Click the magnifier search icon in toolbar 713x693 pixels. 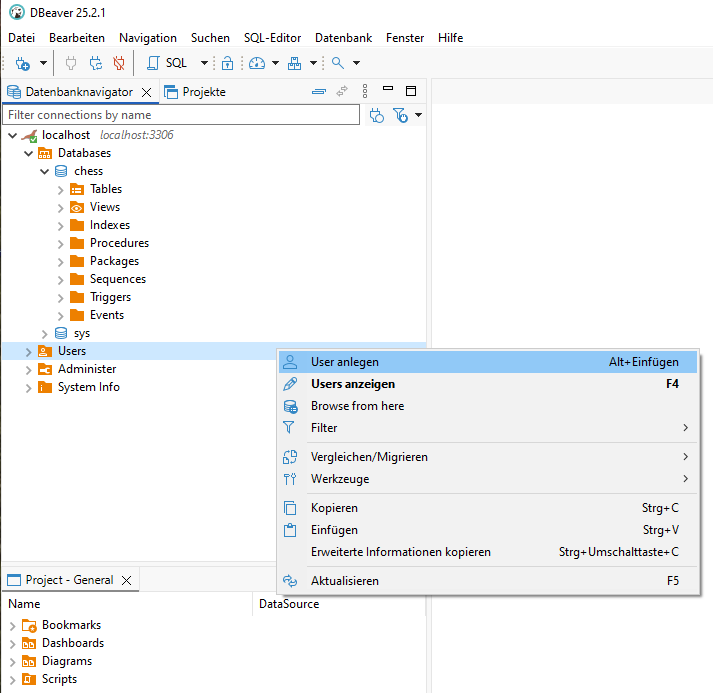tap(338, 63)
